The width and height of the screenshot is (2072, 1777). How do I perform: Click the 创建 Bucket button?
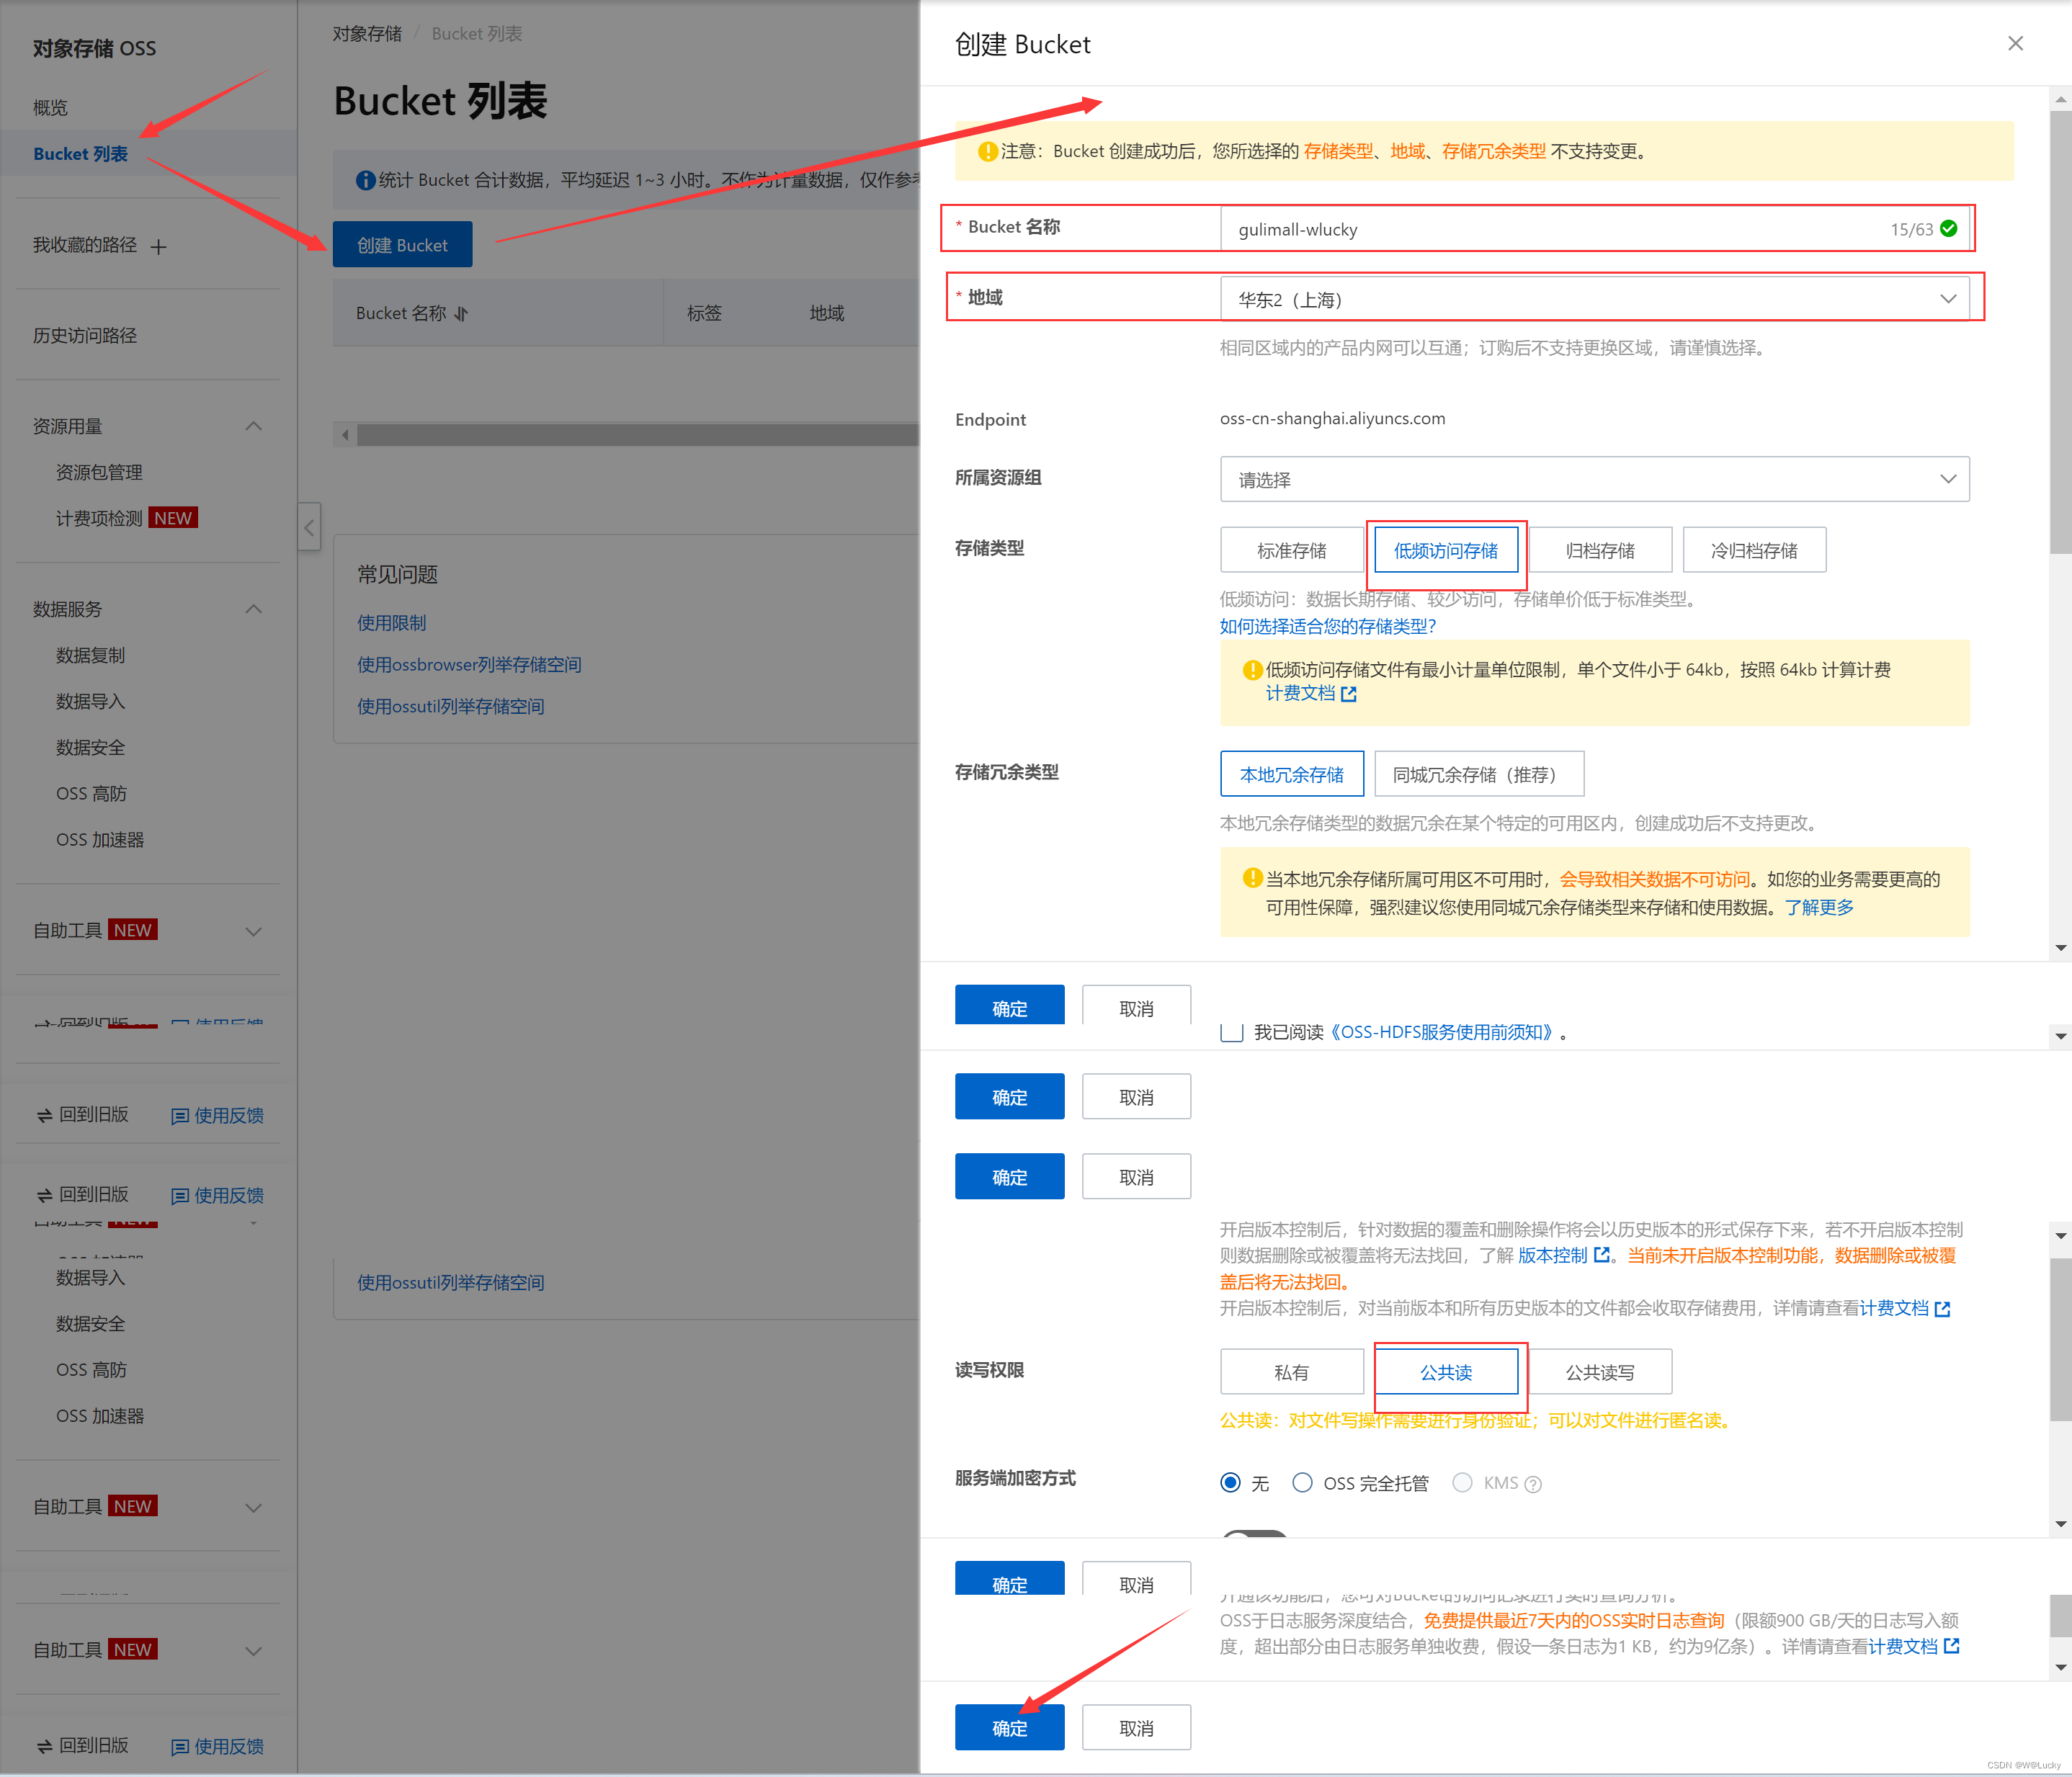(402, 245)
